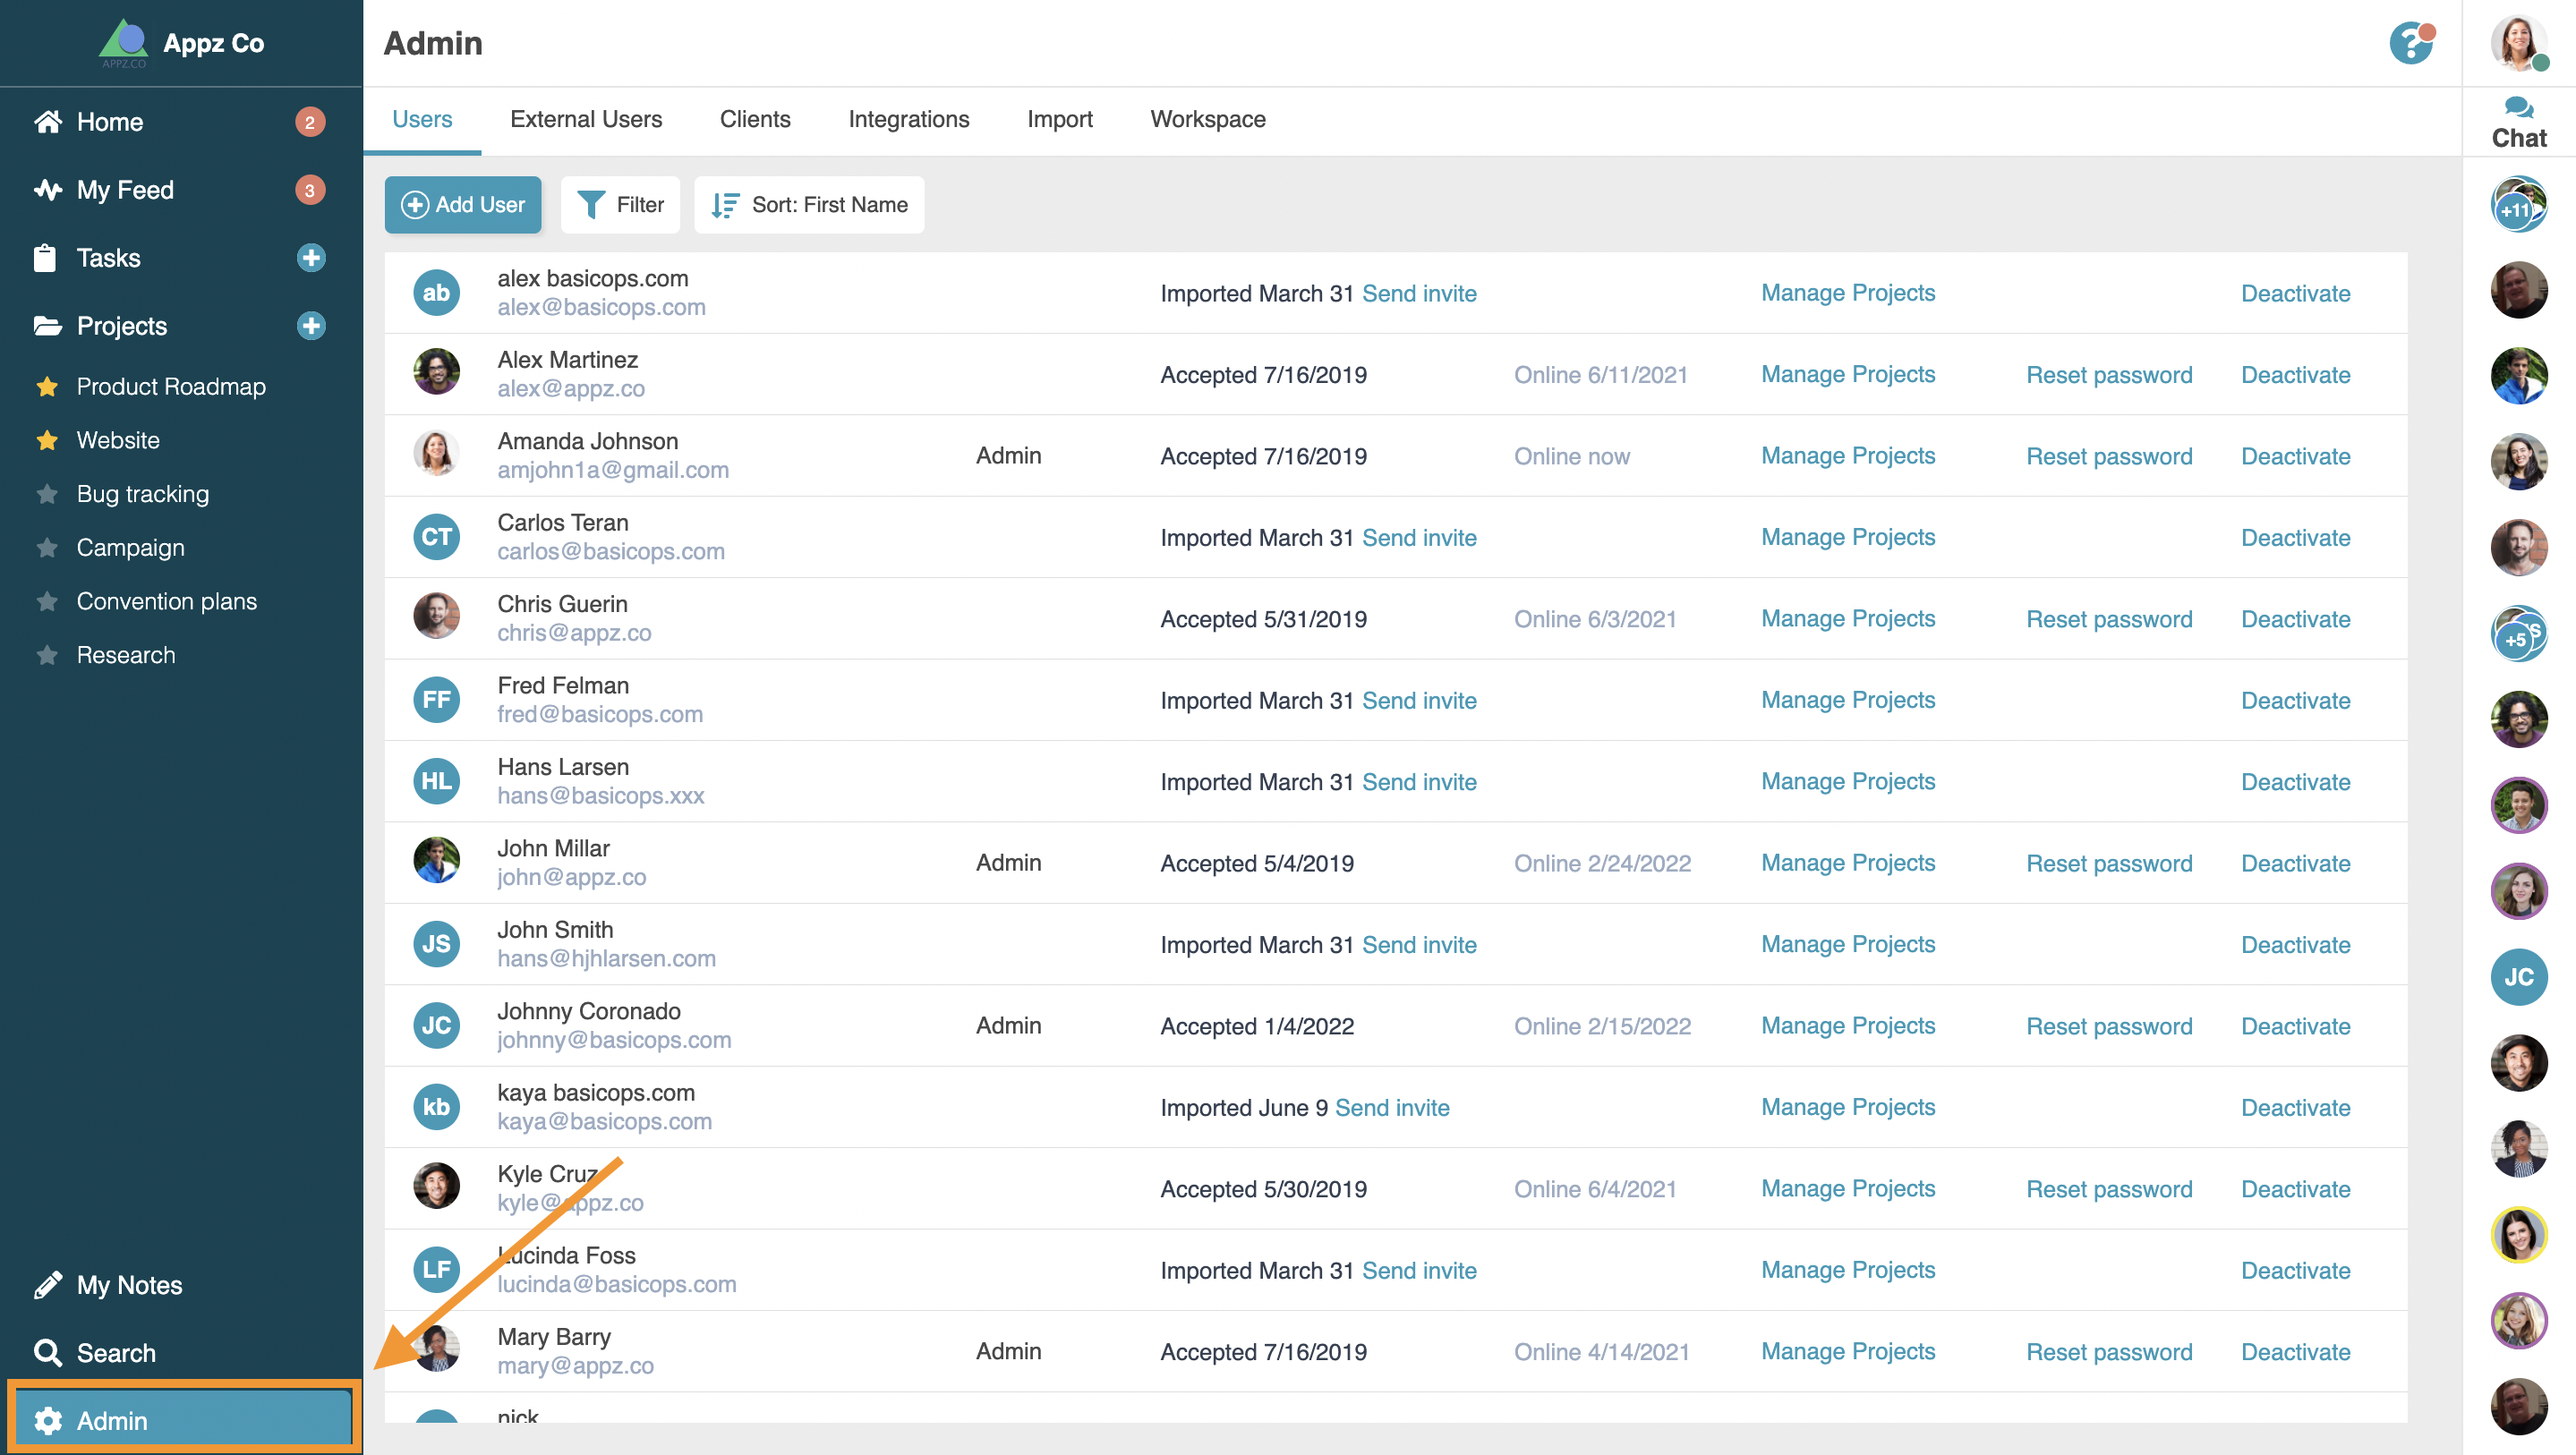The height and width of the screenshot is (1455, 2576).
Task: Open the yellow-ringed chat avatar
Action: 2518,1235
